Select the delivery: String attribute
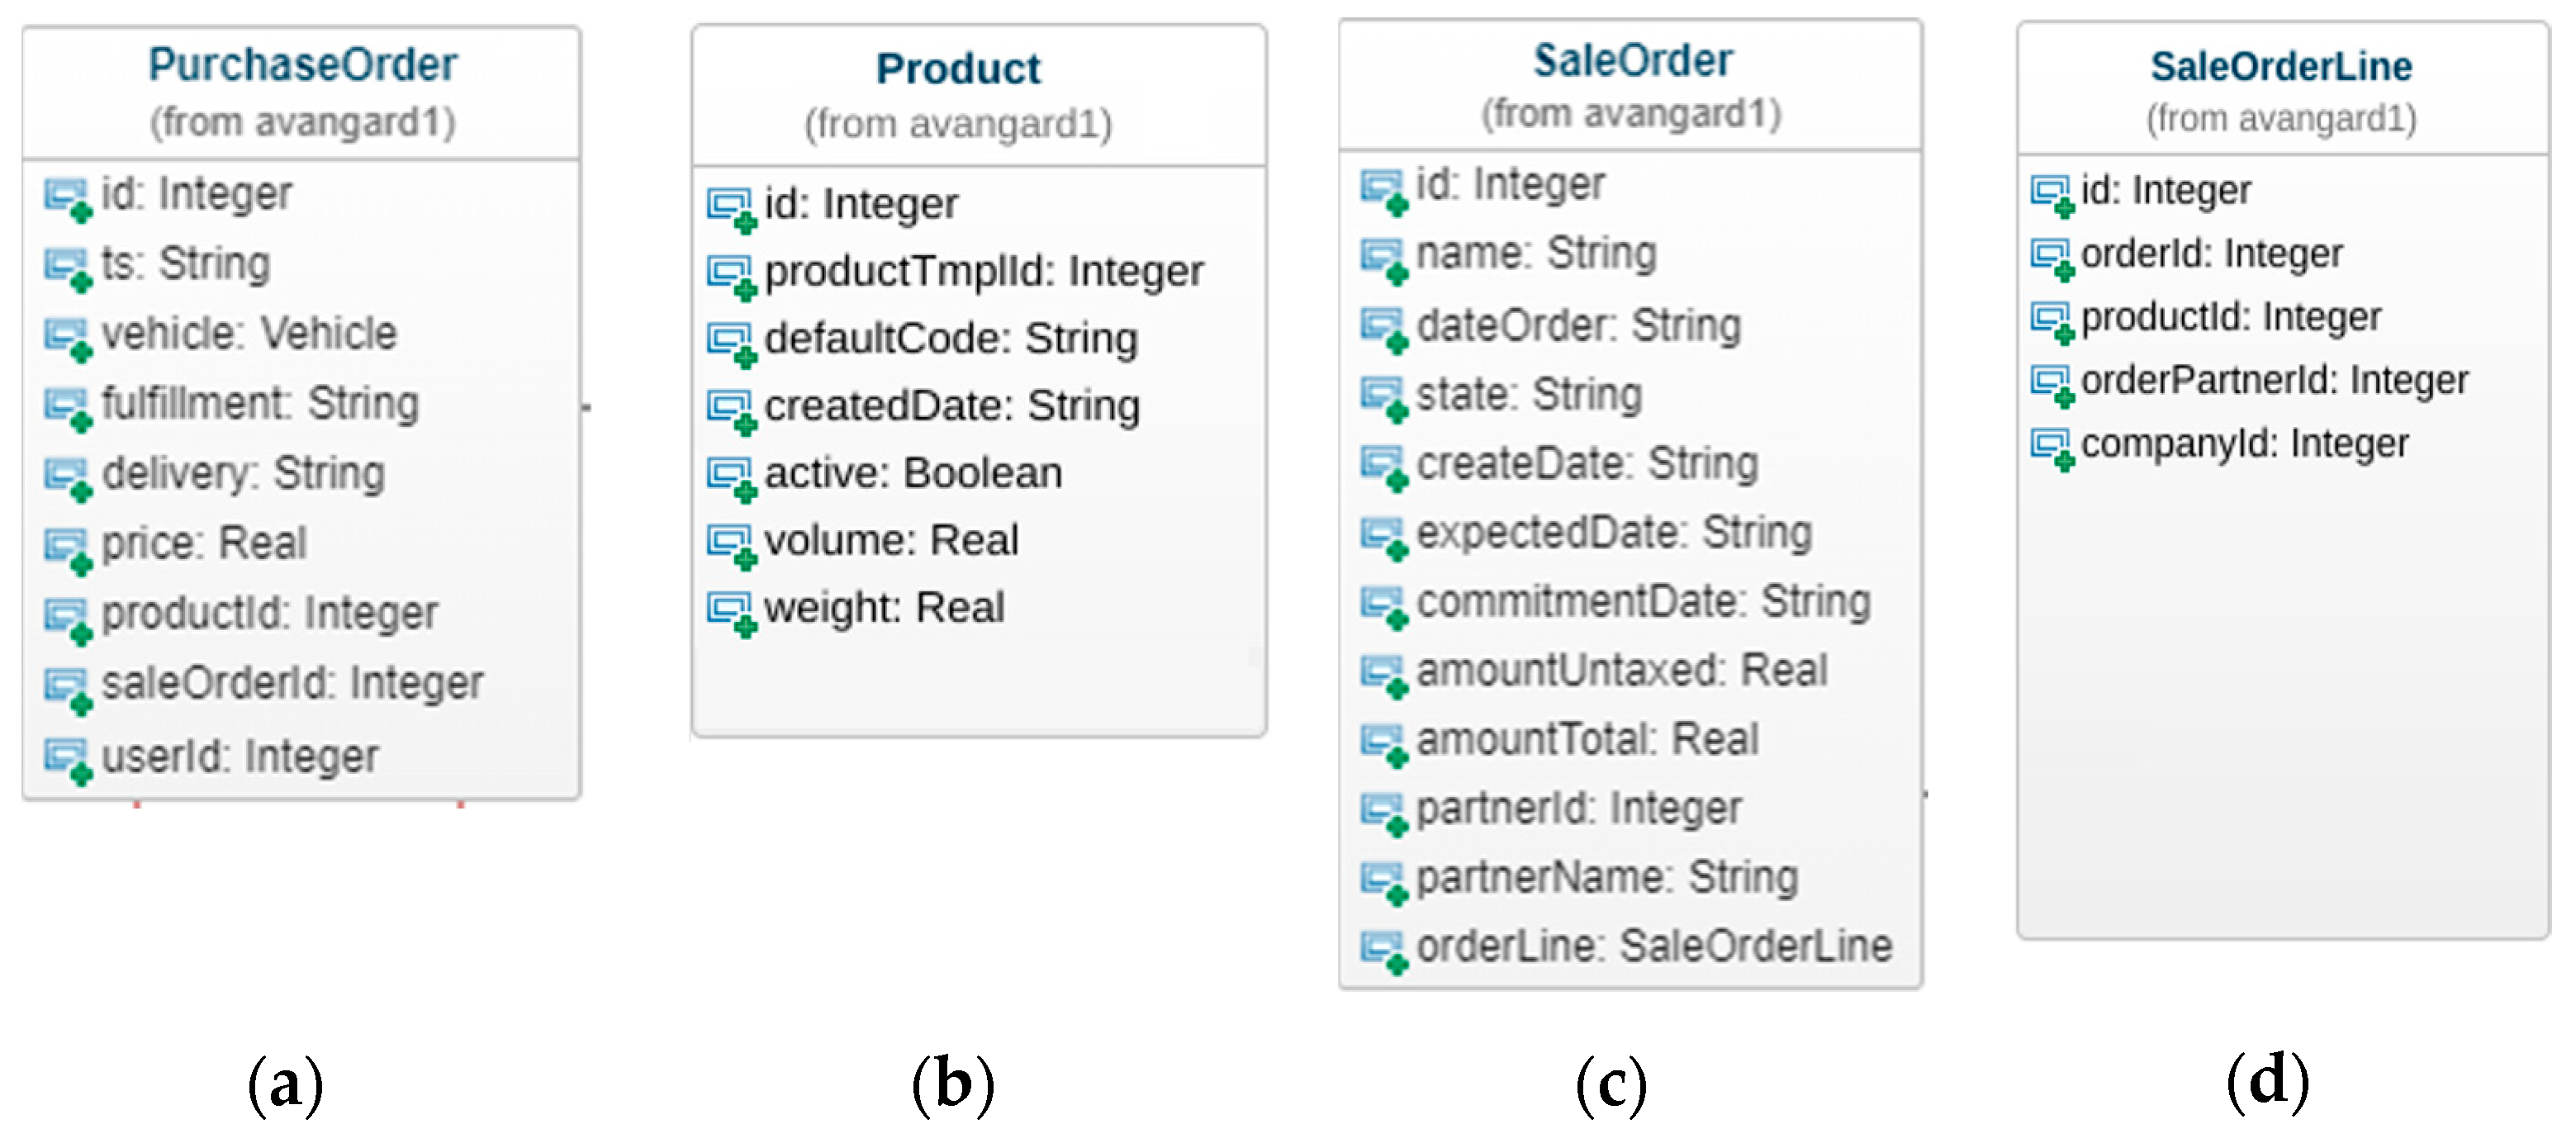This screenshot has width=2576, height=1143. (x=243, y=473)
